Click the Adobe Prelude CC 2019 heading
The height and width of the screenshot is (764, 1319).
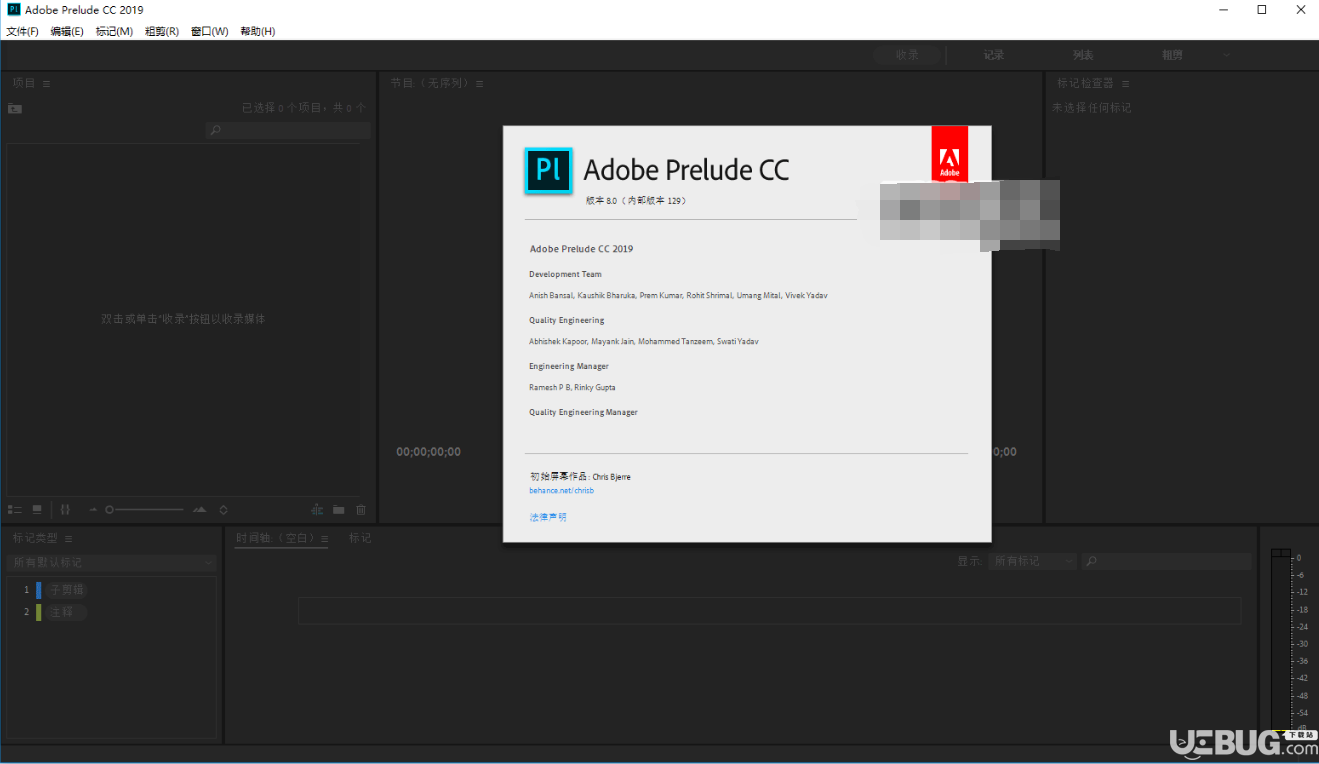pyautogui.click(x=581, y=249)
